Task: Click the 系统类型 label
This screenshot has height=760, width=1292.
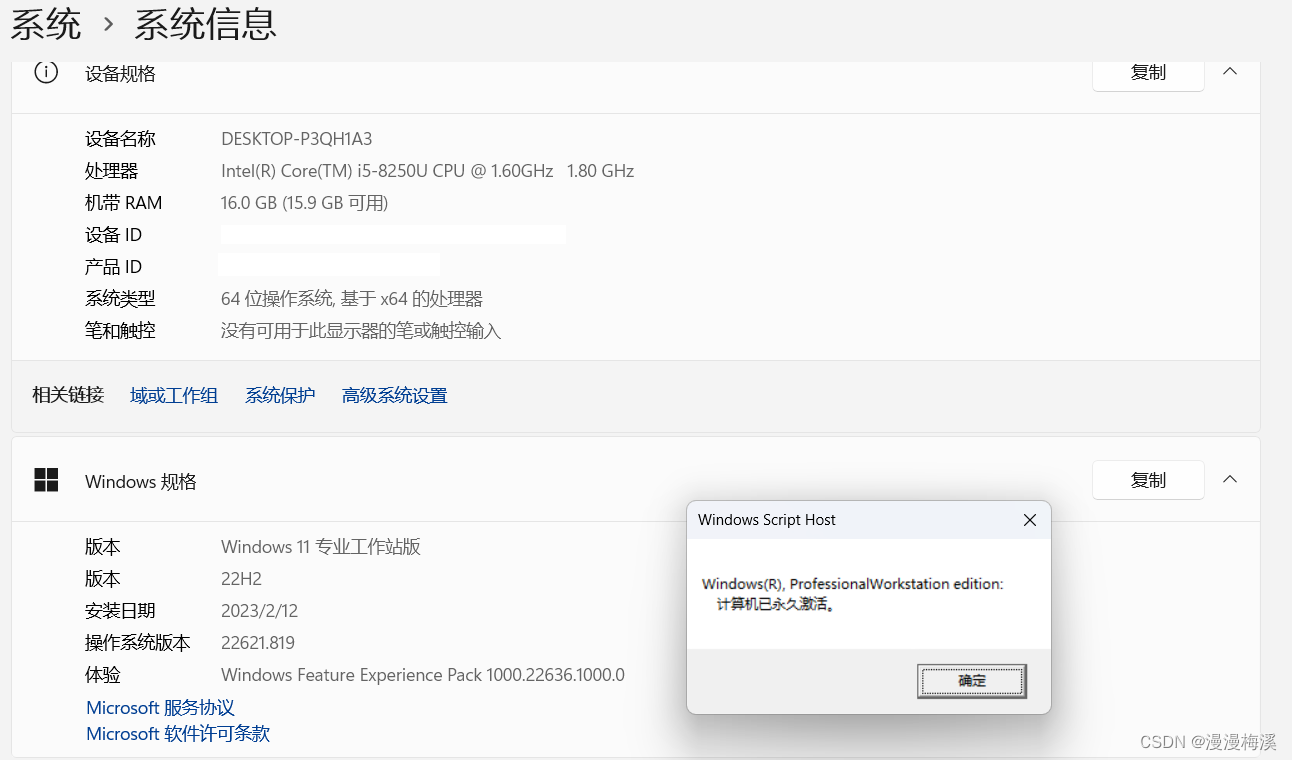Action: pos(120,299)
